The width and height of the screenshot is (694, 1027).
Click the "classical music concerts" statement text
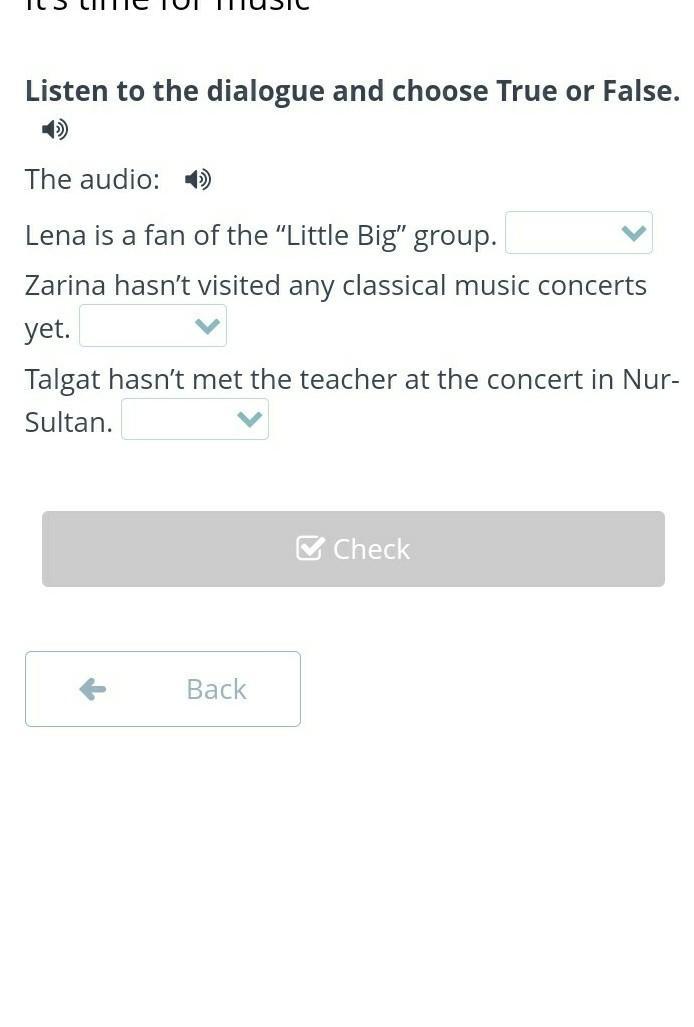point(336,307)
